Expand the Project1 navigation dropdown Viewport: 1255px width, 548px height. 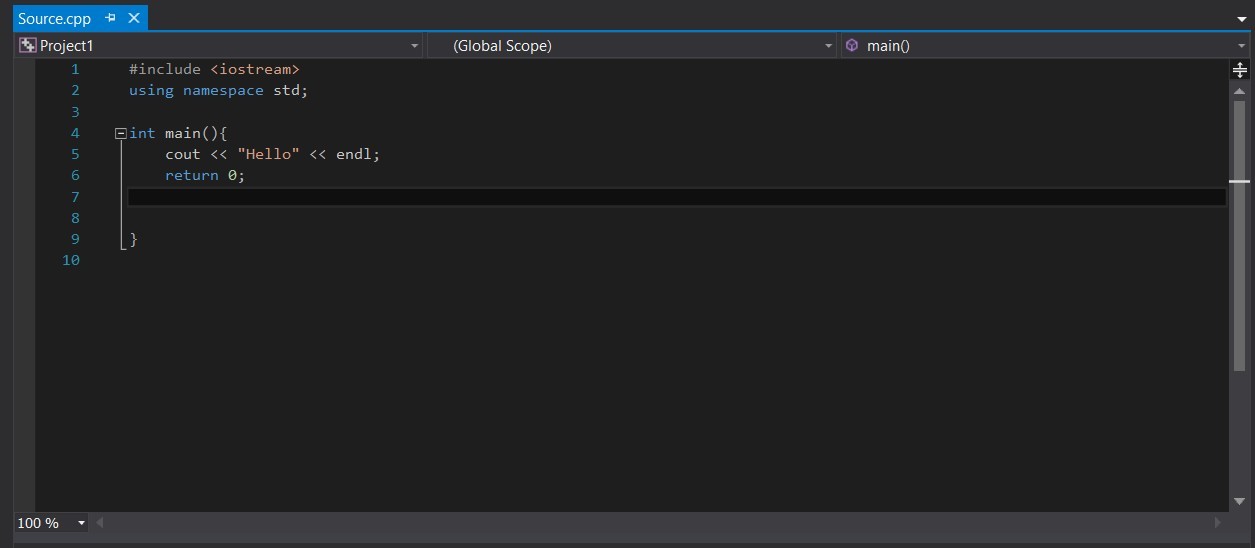click(415, 46)
